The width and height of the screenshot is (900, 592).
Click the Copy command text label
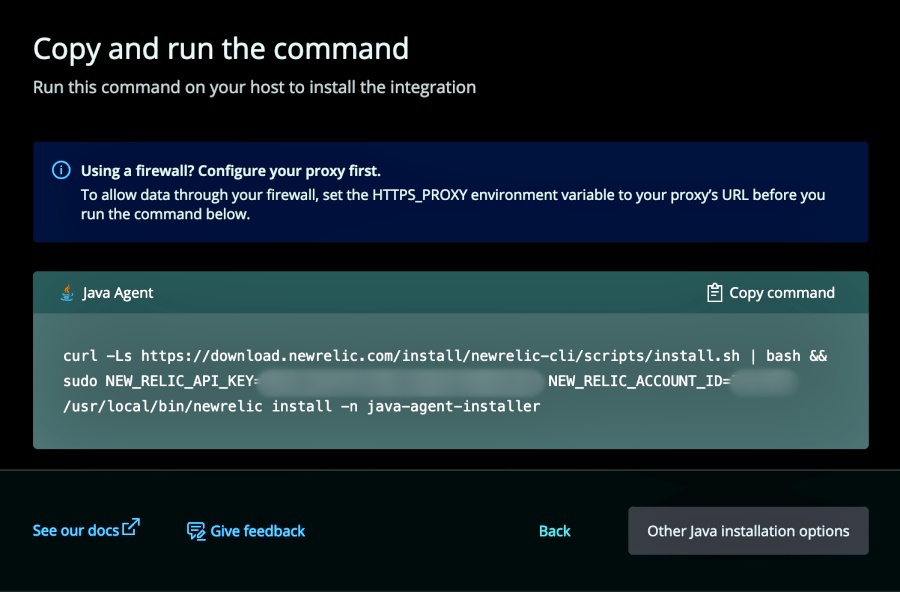pyautogui.click(x=782, y=293)
